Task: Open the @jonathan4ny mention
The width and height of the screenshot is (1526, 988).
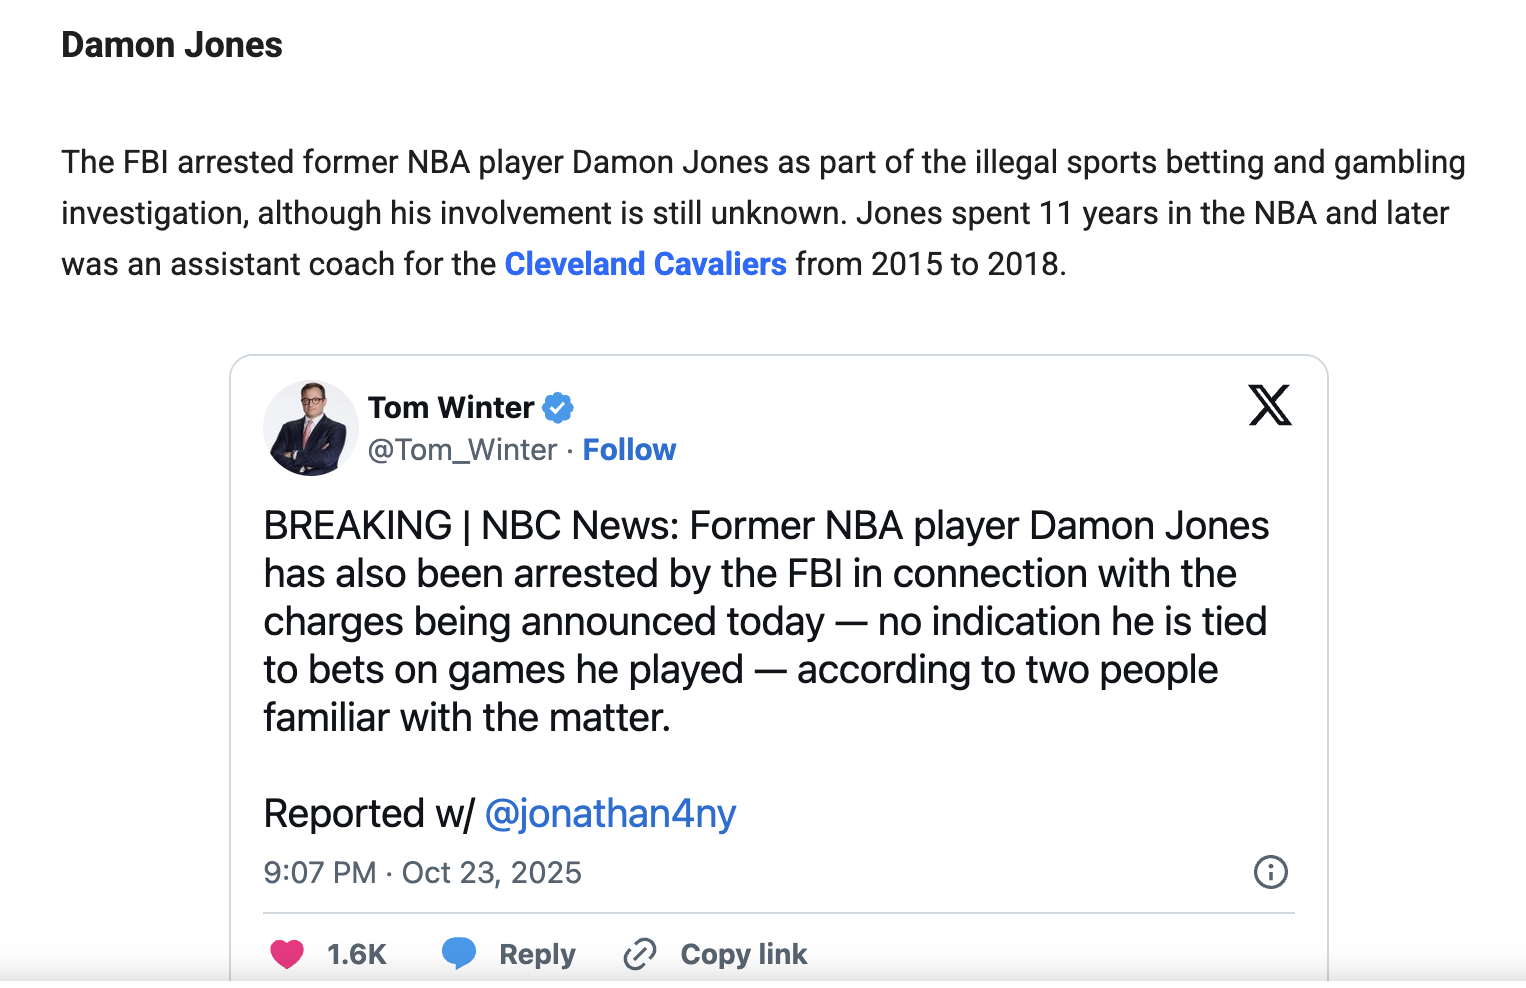Action: 610,814
